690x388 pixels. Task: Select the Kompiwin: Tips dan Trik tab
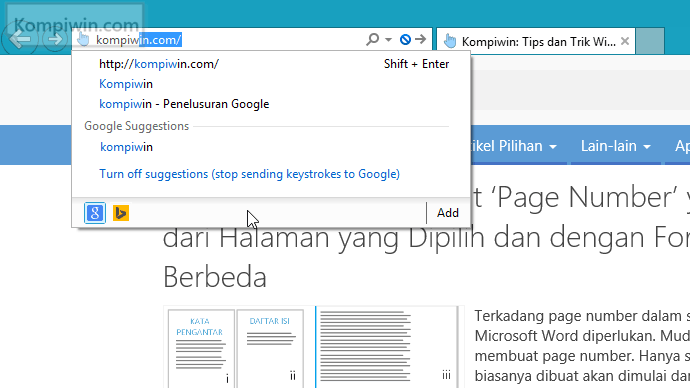[536, 41]
